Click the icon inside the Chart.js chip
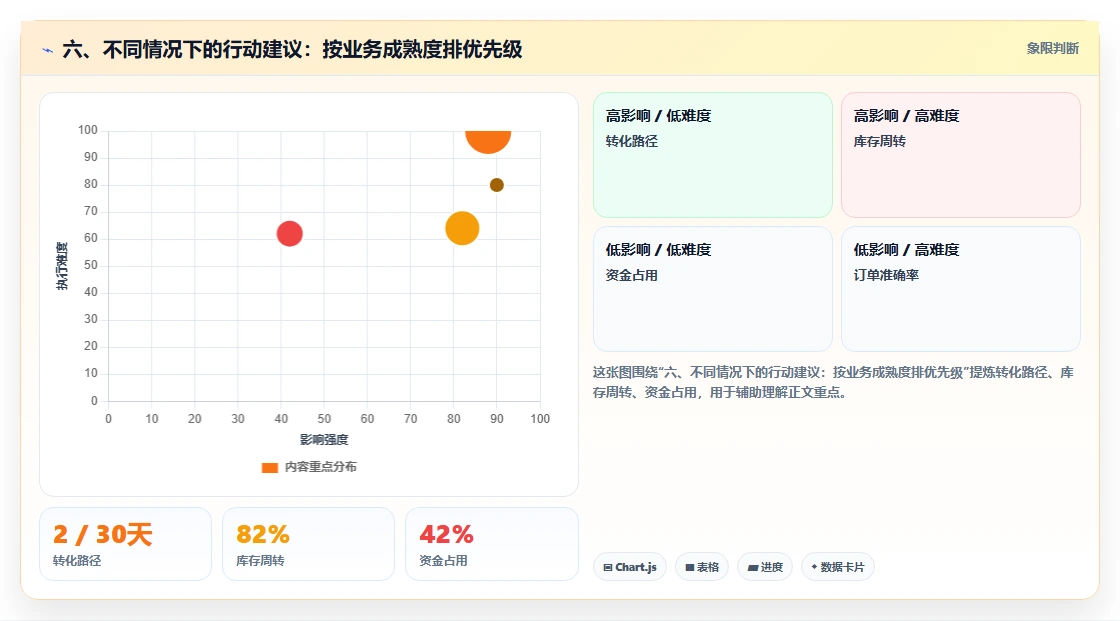Viewport: 1120px width, 621px height. click(608, 567)
